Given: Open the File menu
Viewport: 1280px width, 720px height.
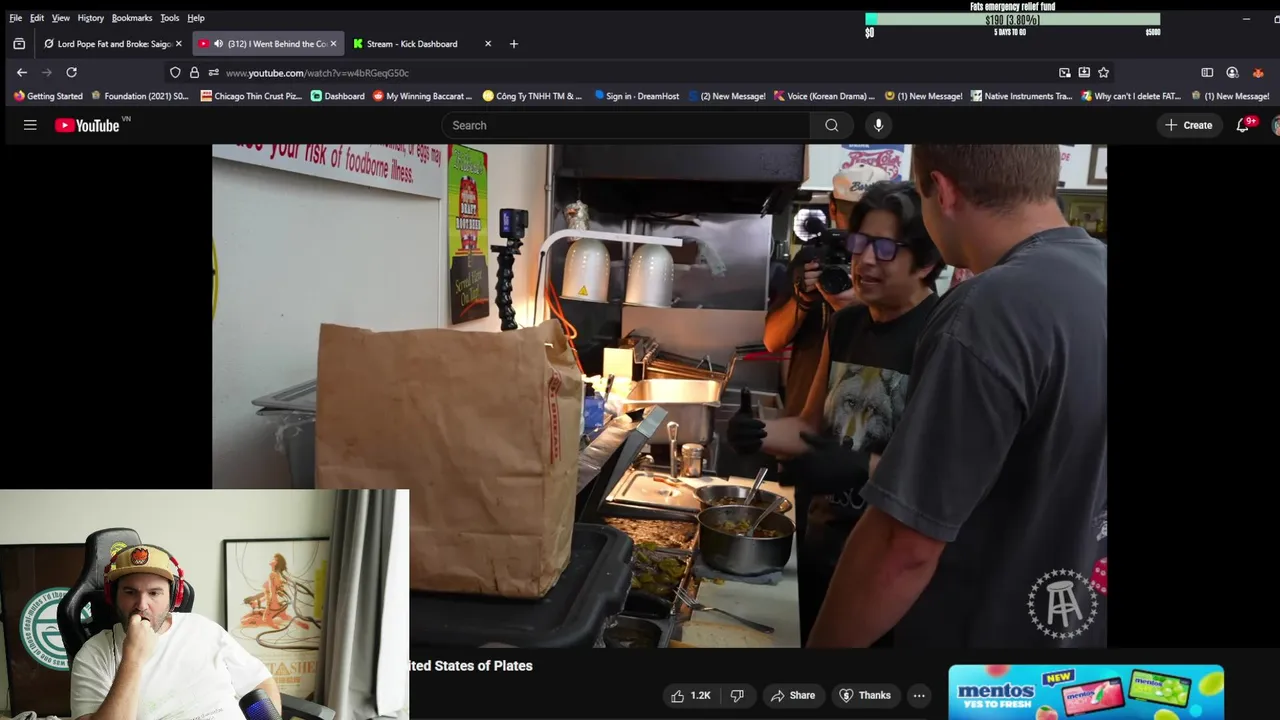Looking at the screenshot, I should [x=16, y=18].
